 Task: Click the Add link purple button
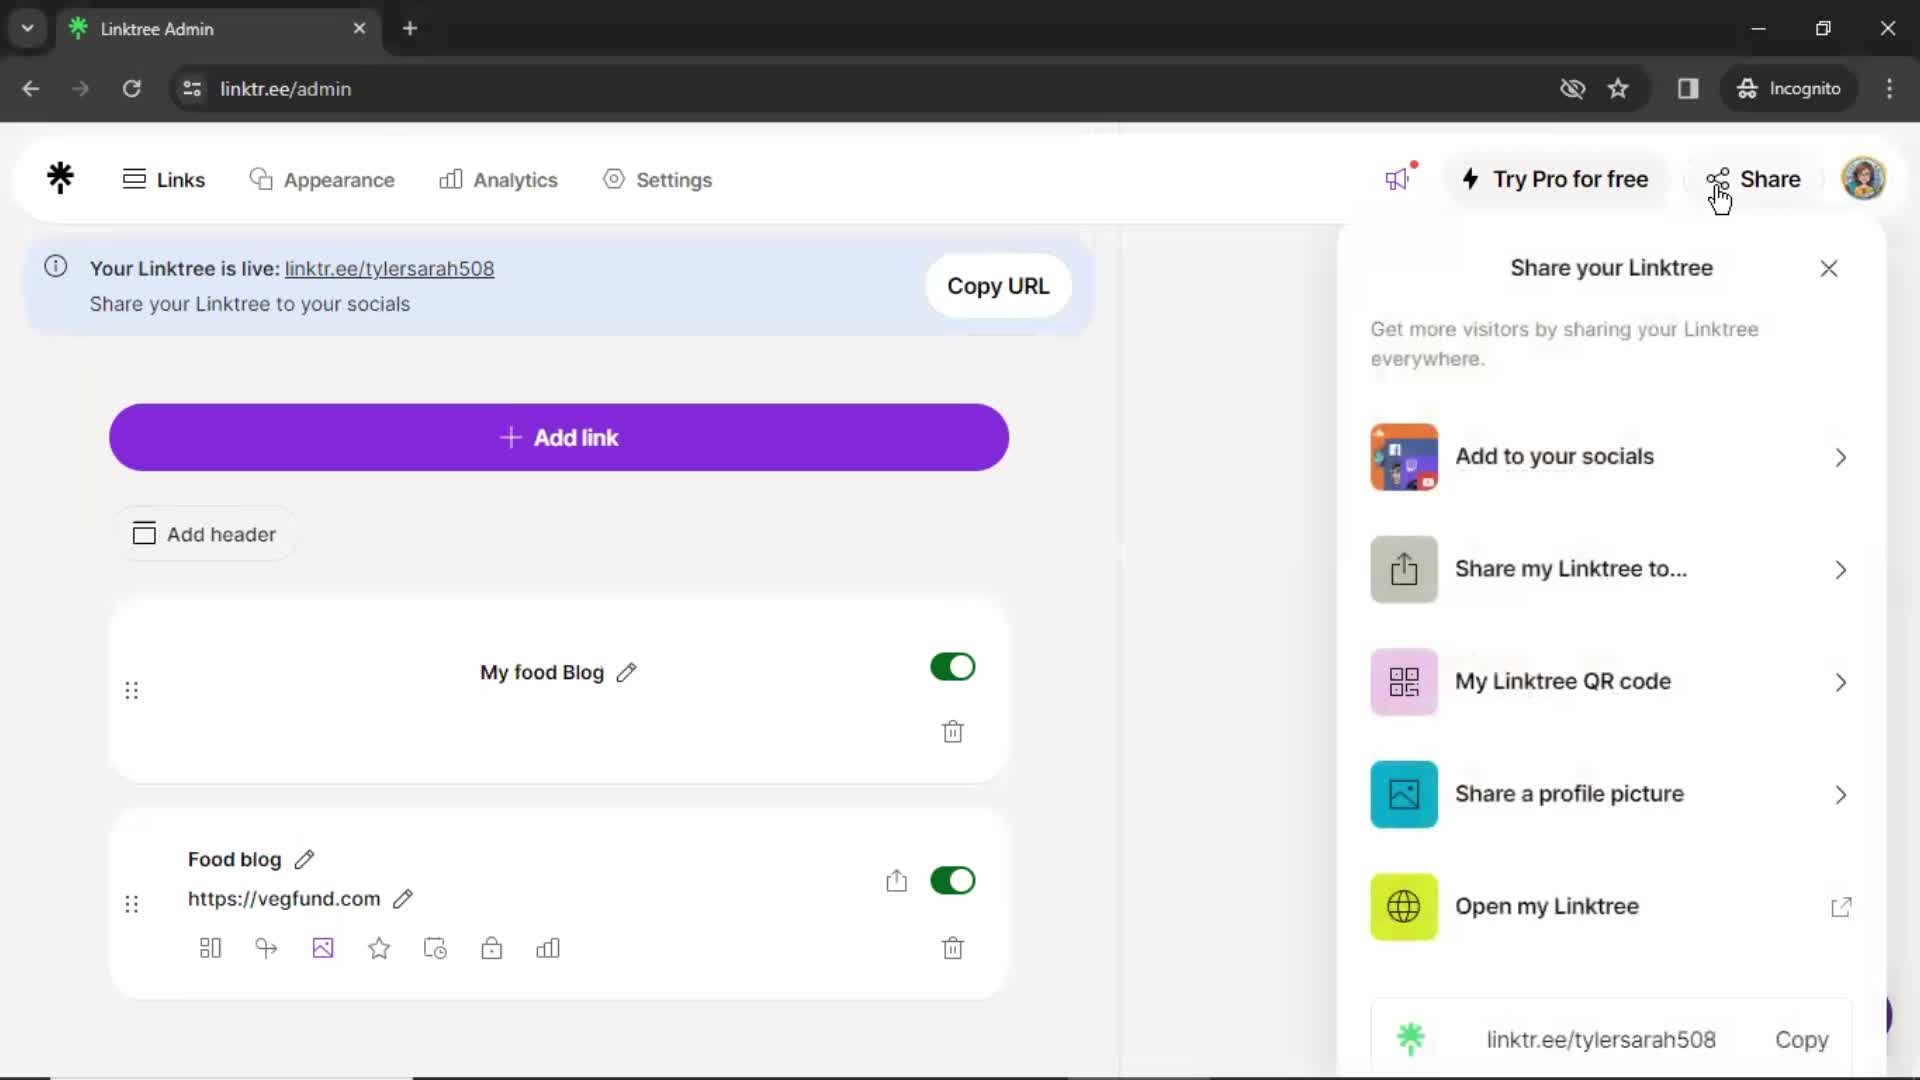[x=559, y=438]
